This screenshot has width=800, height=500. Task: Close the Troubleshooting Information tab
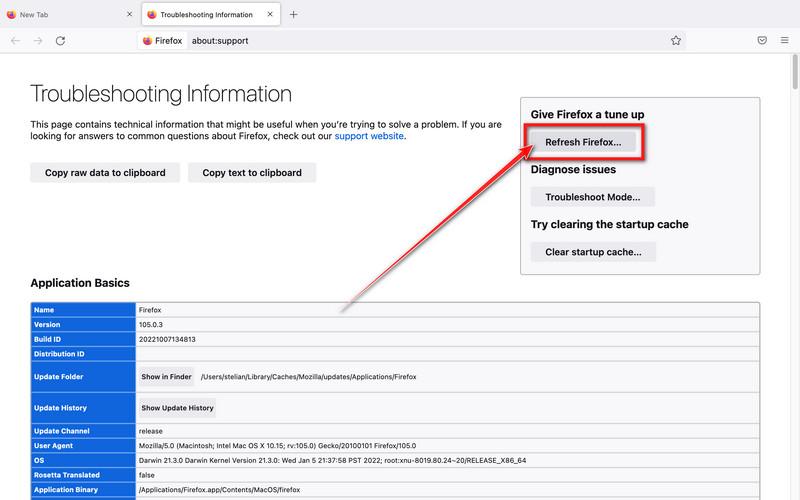270,14
